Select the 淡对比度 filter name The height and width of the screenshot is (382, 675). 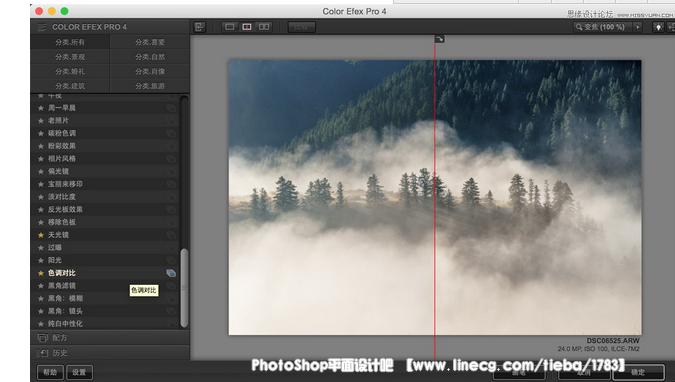click(x=62, y=197)
